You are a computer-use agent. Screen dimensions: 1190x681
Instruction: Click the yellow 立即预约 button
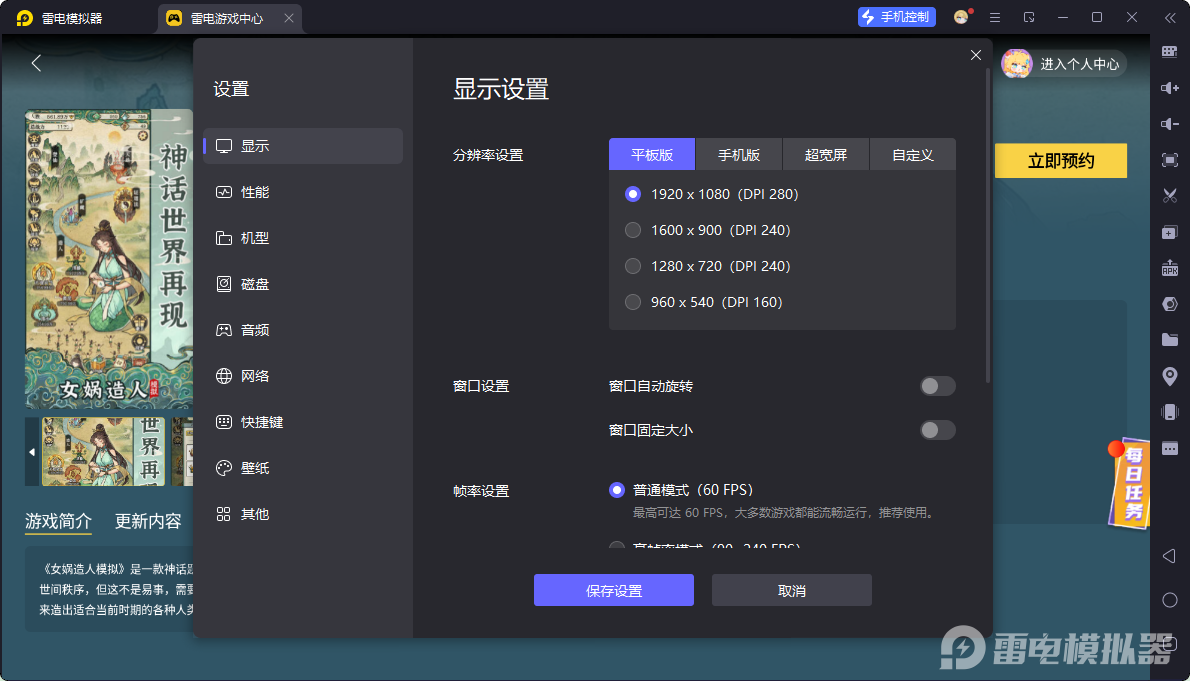point(1061,160)
